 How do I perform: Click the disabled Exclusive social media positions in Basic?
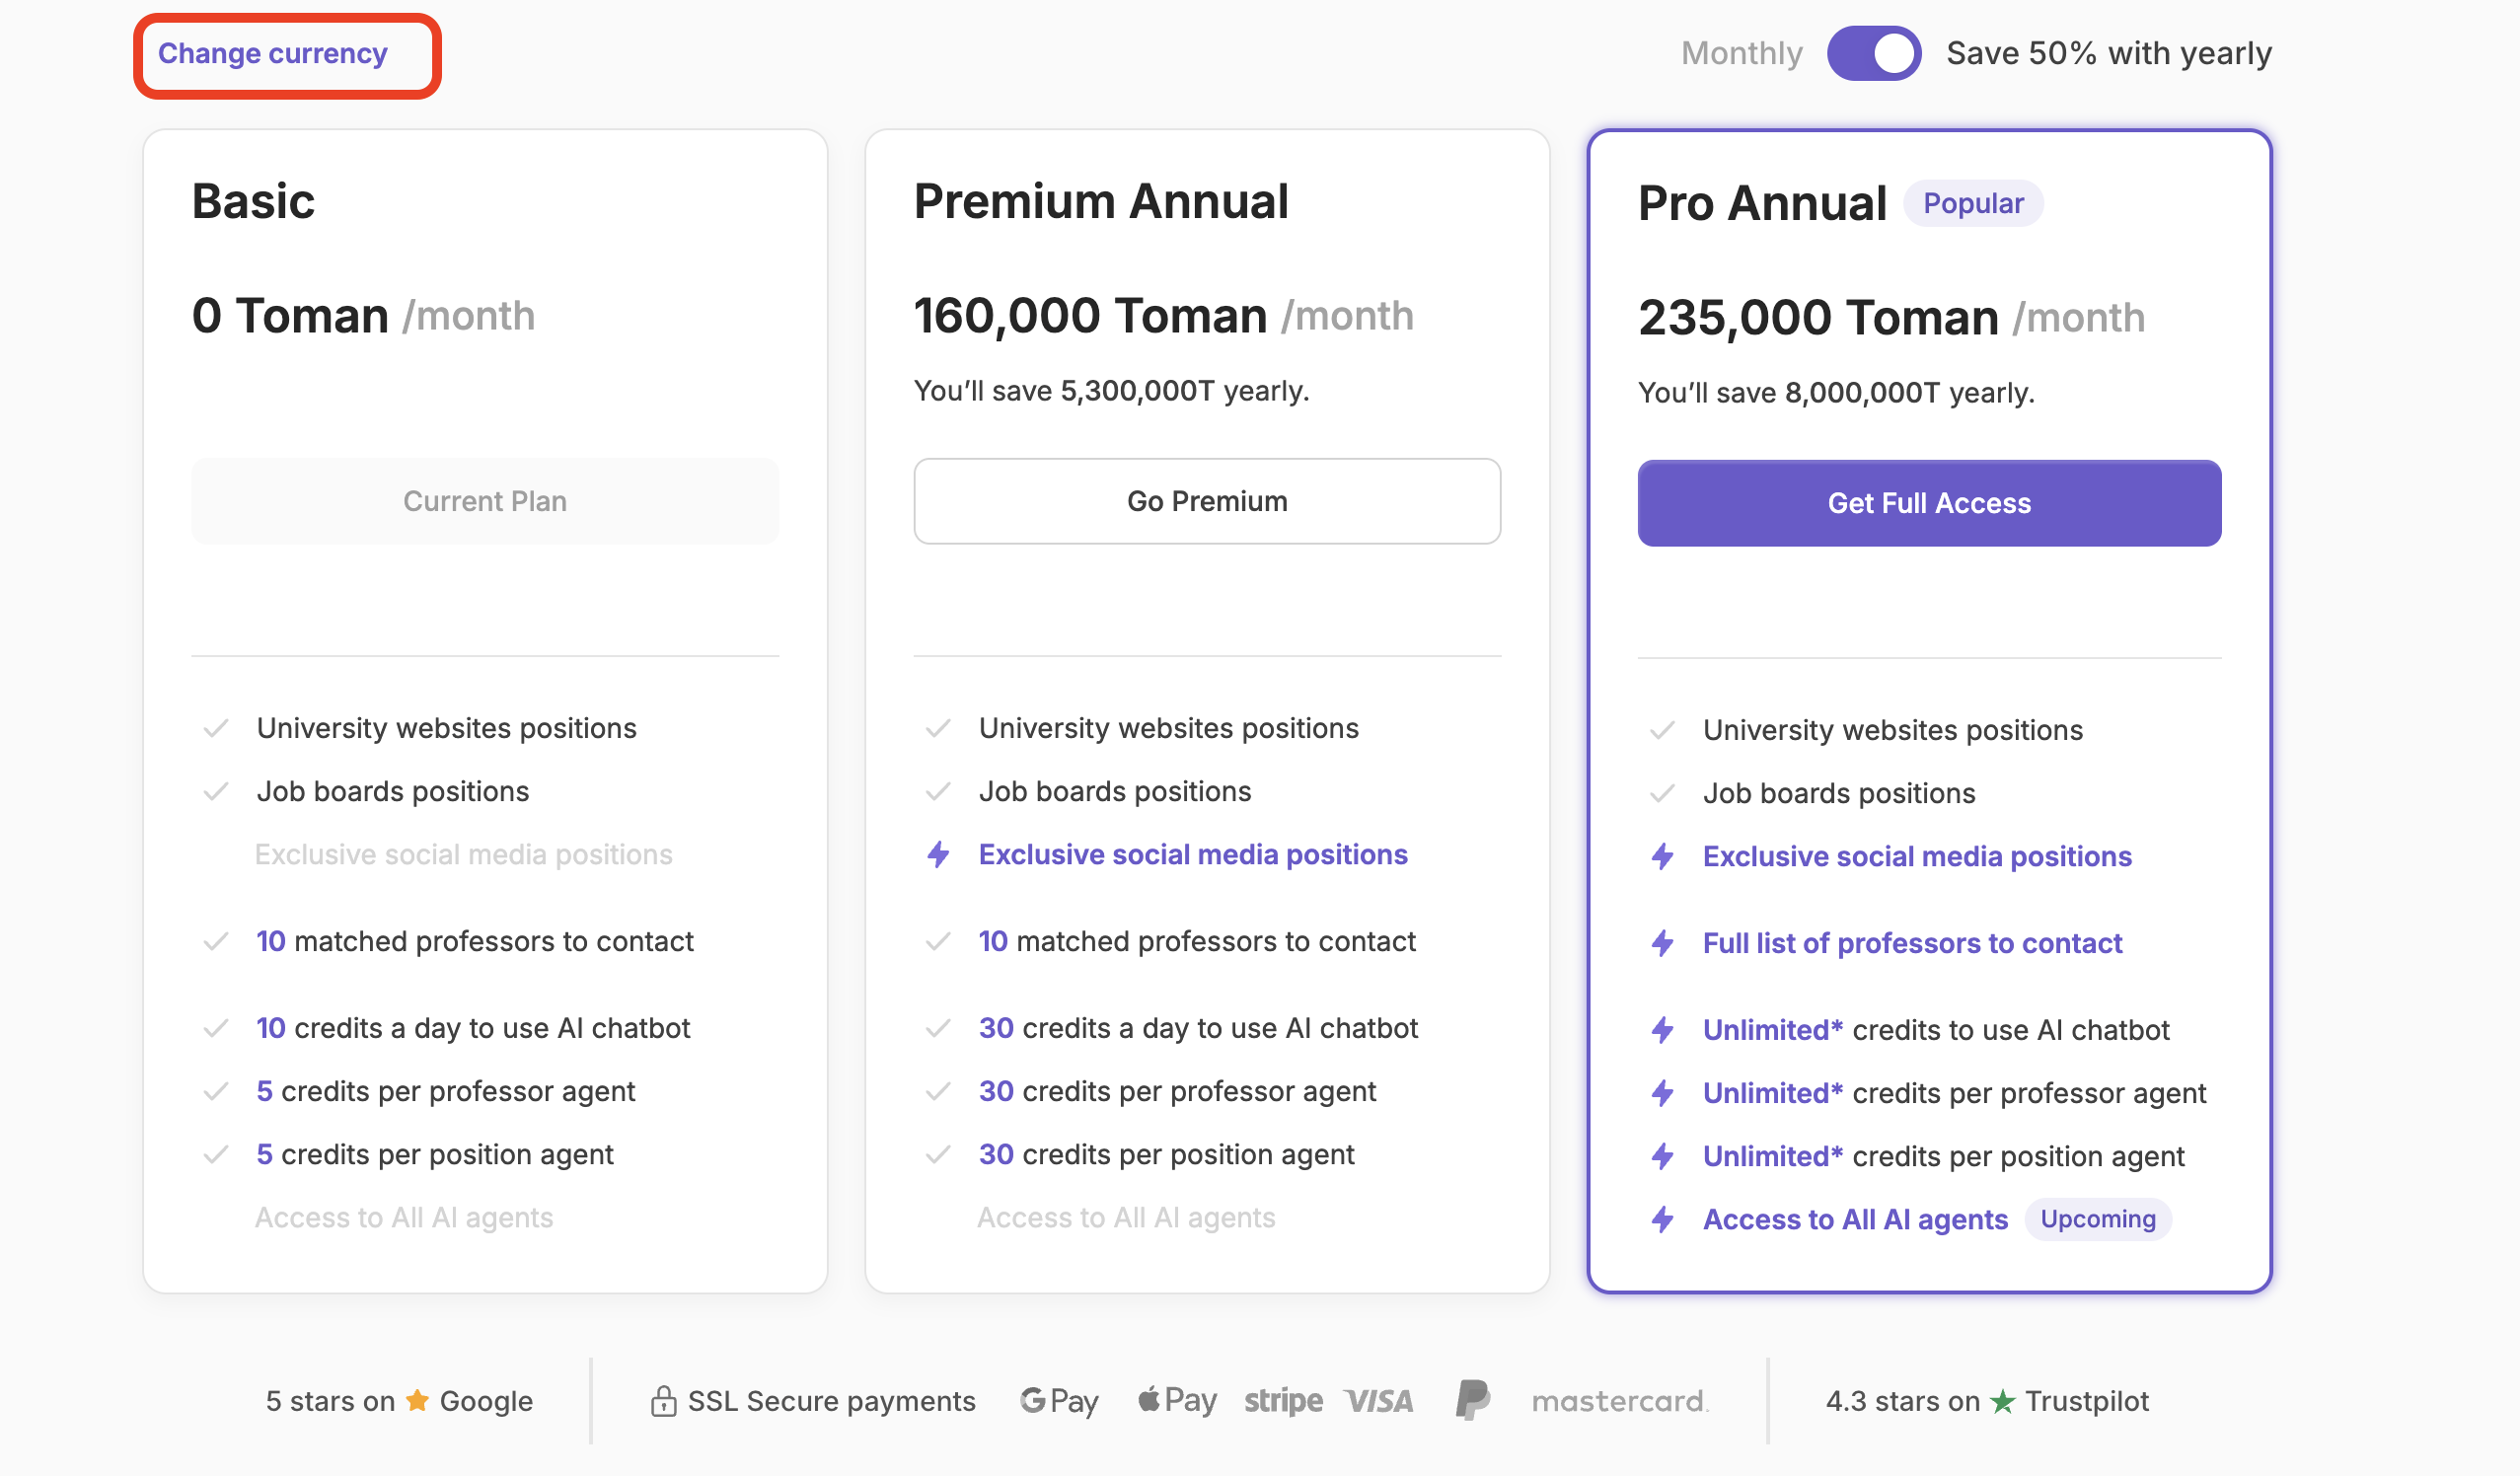click(x=464, y=854)
